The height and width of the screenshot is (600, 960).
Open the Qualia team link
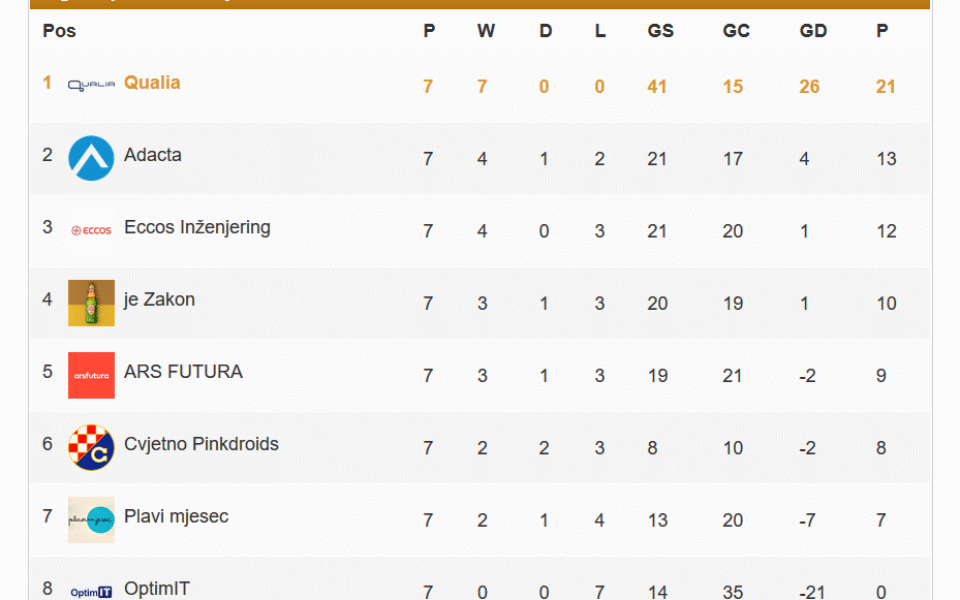point(152,83)
